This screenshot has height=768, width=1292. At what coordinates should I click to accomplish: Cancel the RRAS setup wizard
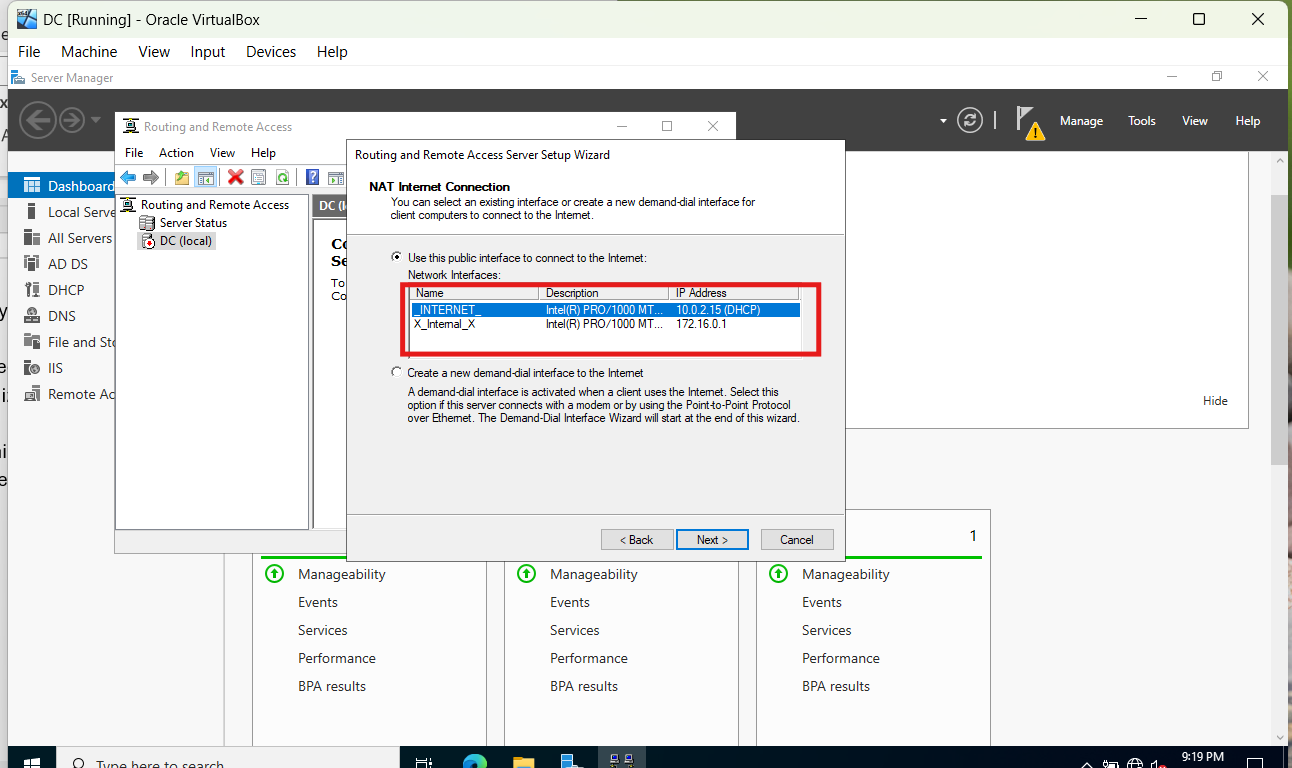[797, 540]
